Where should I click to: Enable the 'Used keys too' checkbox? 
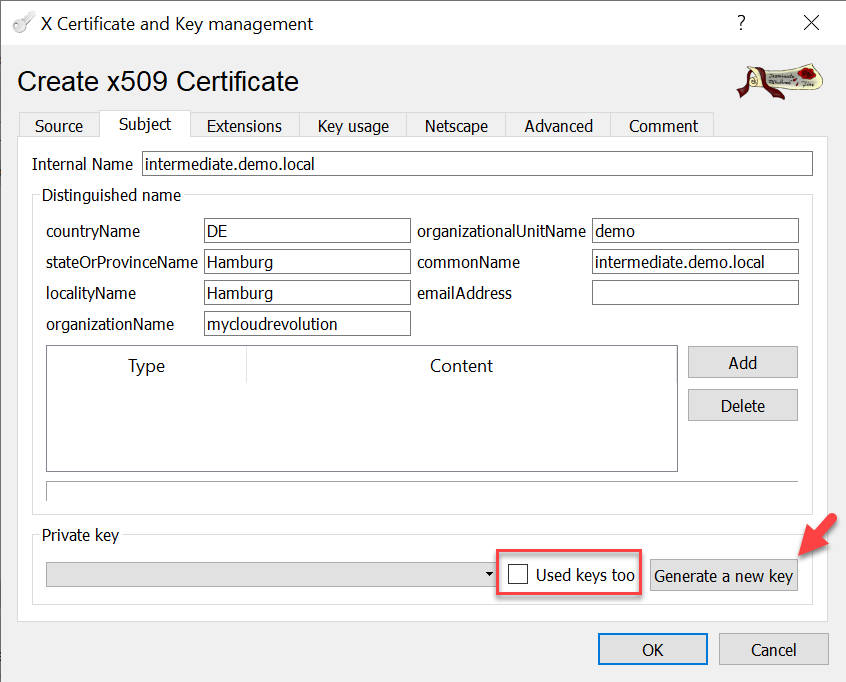pyautogui.click(x=518, y=575)
